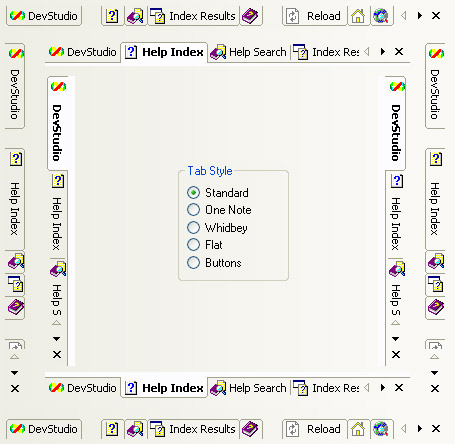Click the scroll-right arrow in the outer bottom strip
Screen dimensions: 455x444
(420, 428)
